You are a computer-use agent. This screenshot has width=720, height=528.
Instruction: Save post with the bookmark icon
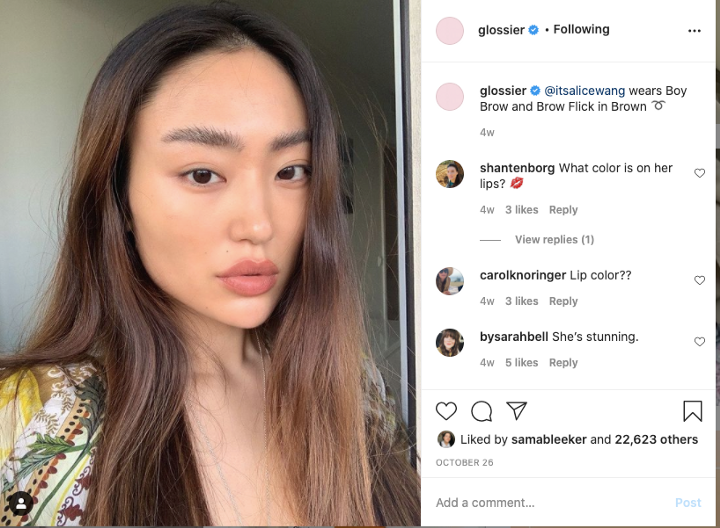tap(692, 410)
